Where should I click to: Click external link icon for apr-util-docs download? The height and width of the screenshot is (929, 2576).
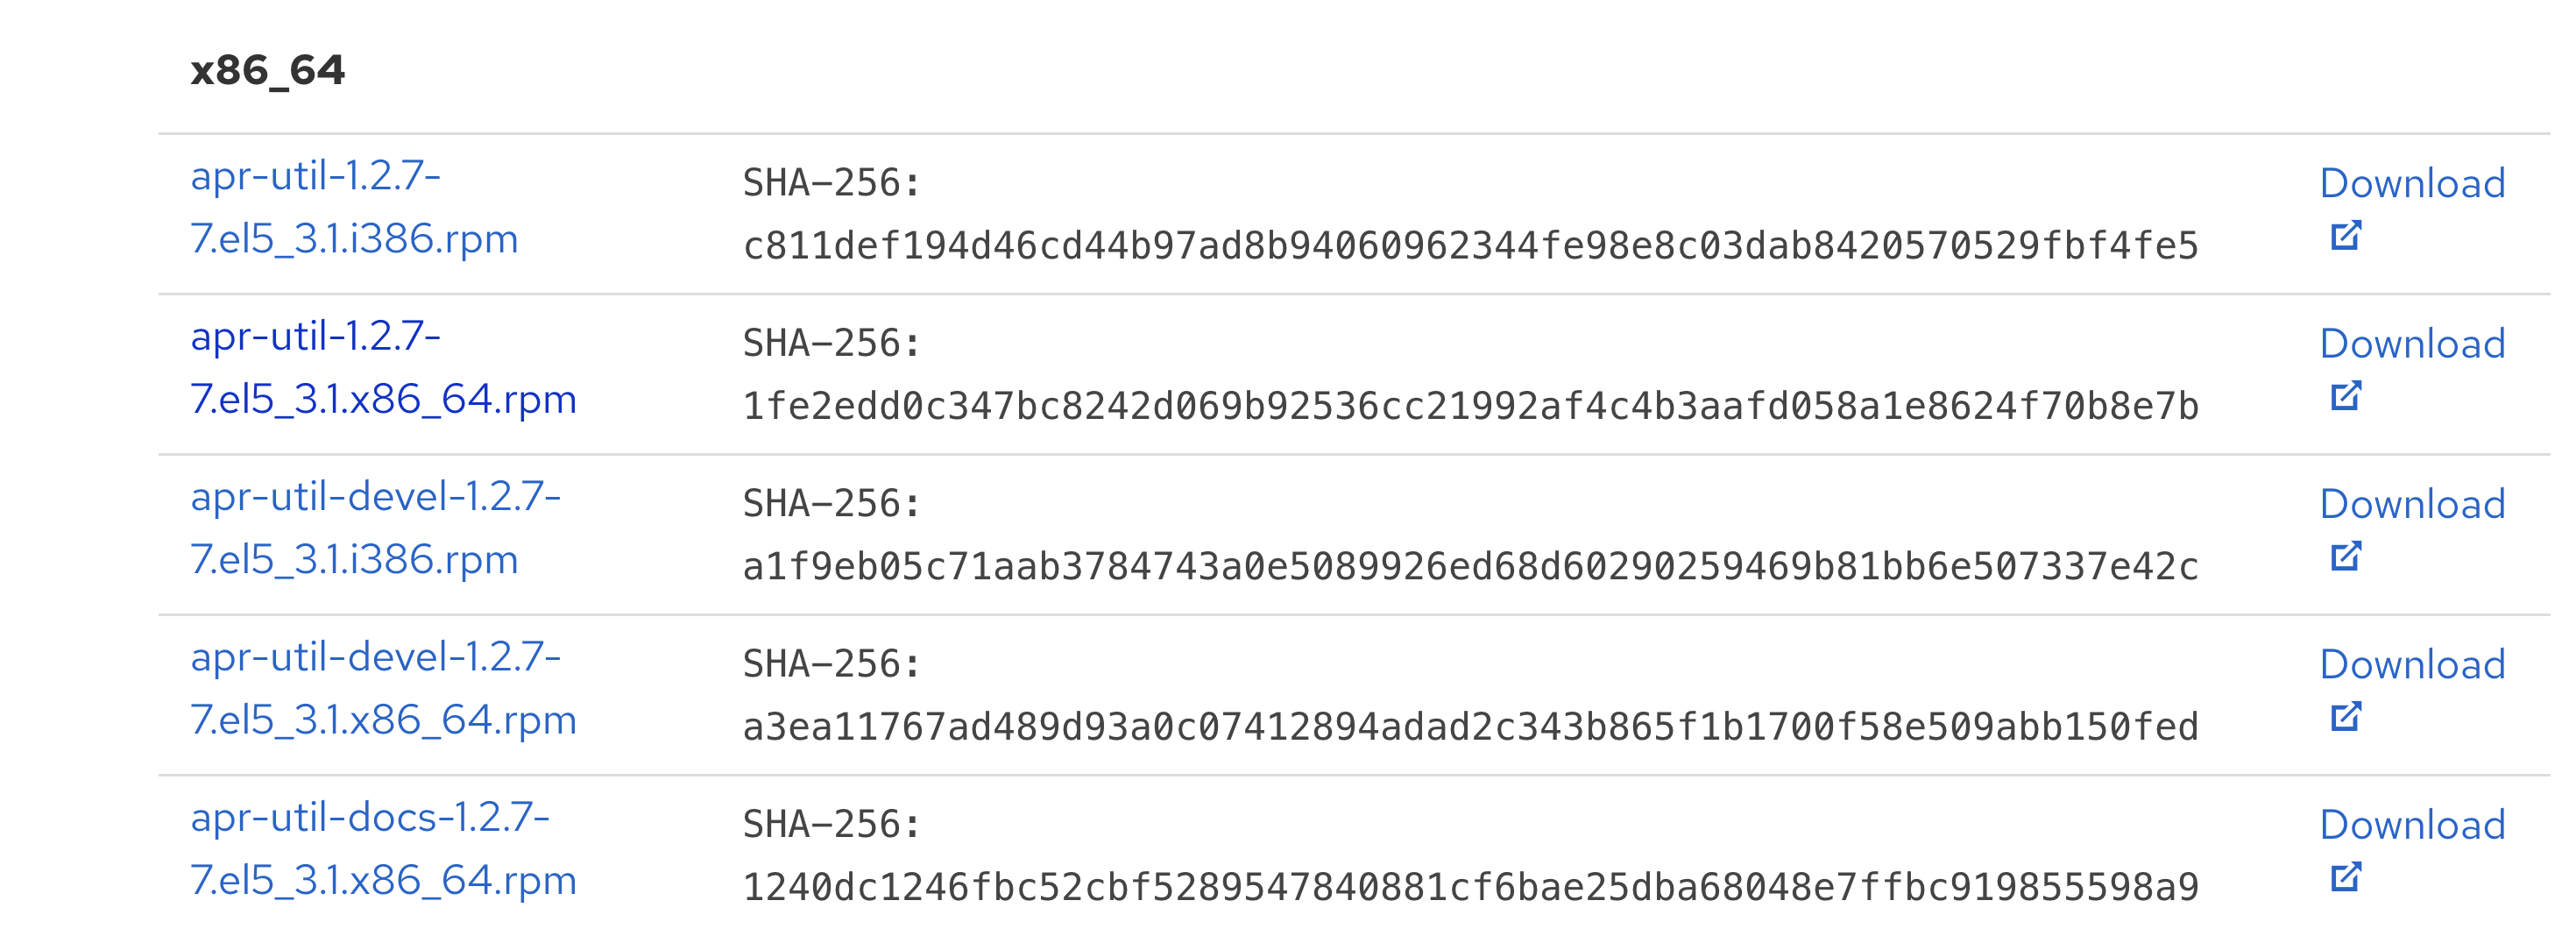pos(2345,878)
